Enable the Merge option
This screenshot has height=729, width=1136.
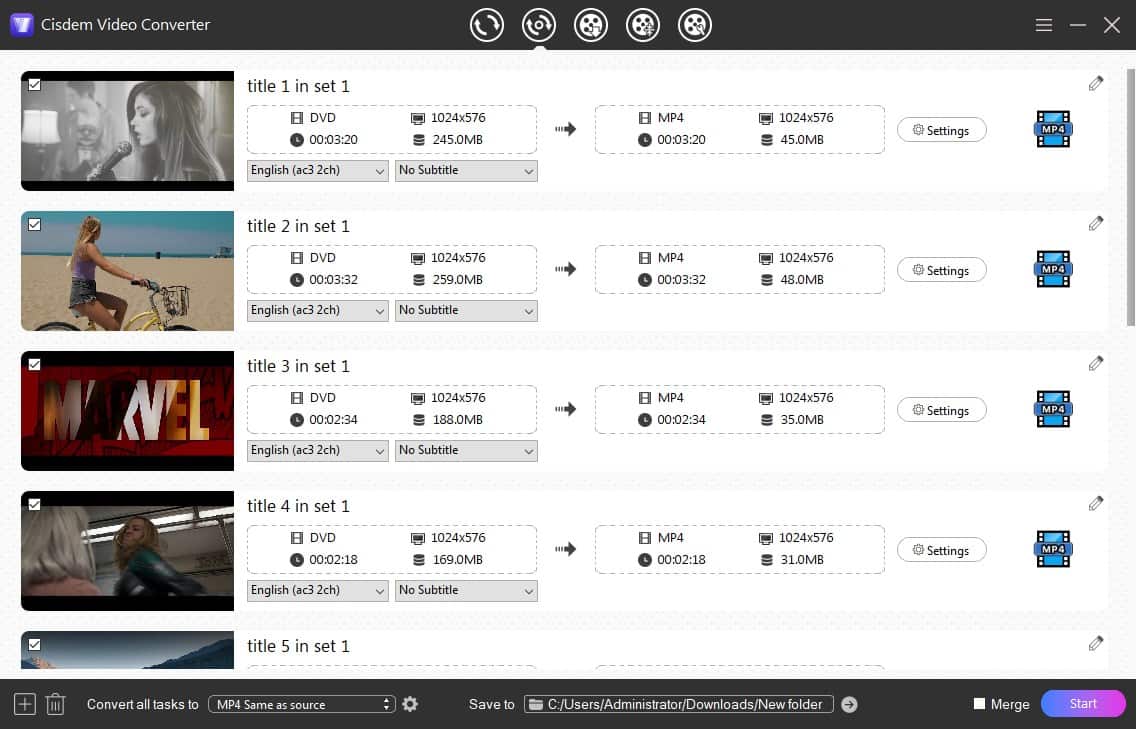click(977, 704)
